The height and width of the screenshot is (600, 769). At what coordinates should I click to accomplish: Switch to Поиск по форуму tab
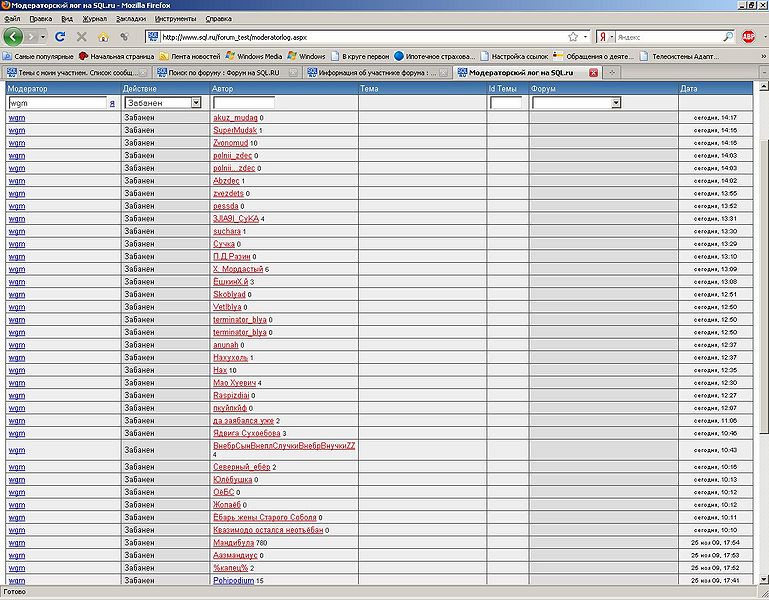point(227,73)
